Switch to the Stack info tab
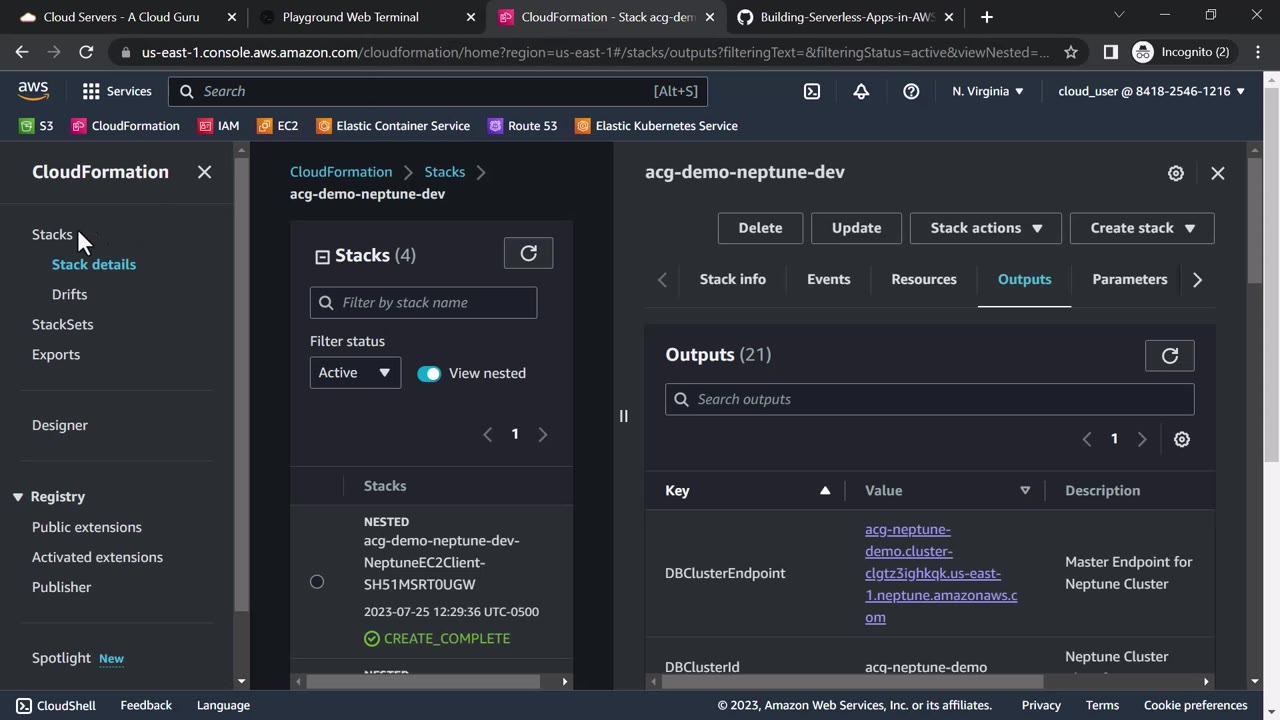1280x720 pixels. click(x=733, y=280)
